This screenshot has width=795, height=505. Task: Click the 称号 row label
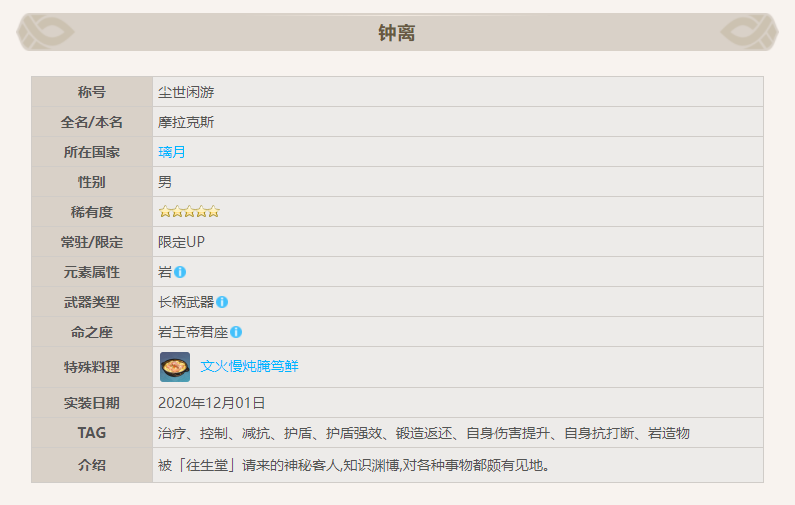click(92, 92)
